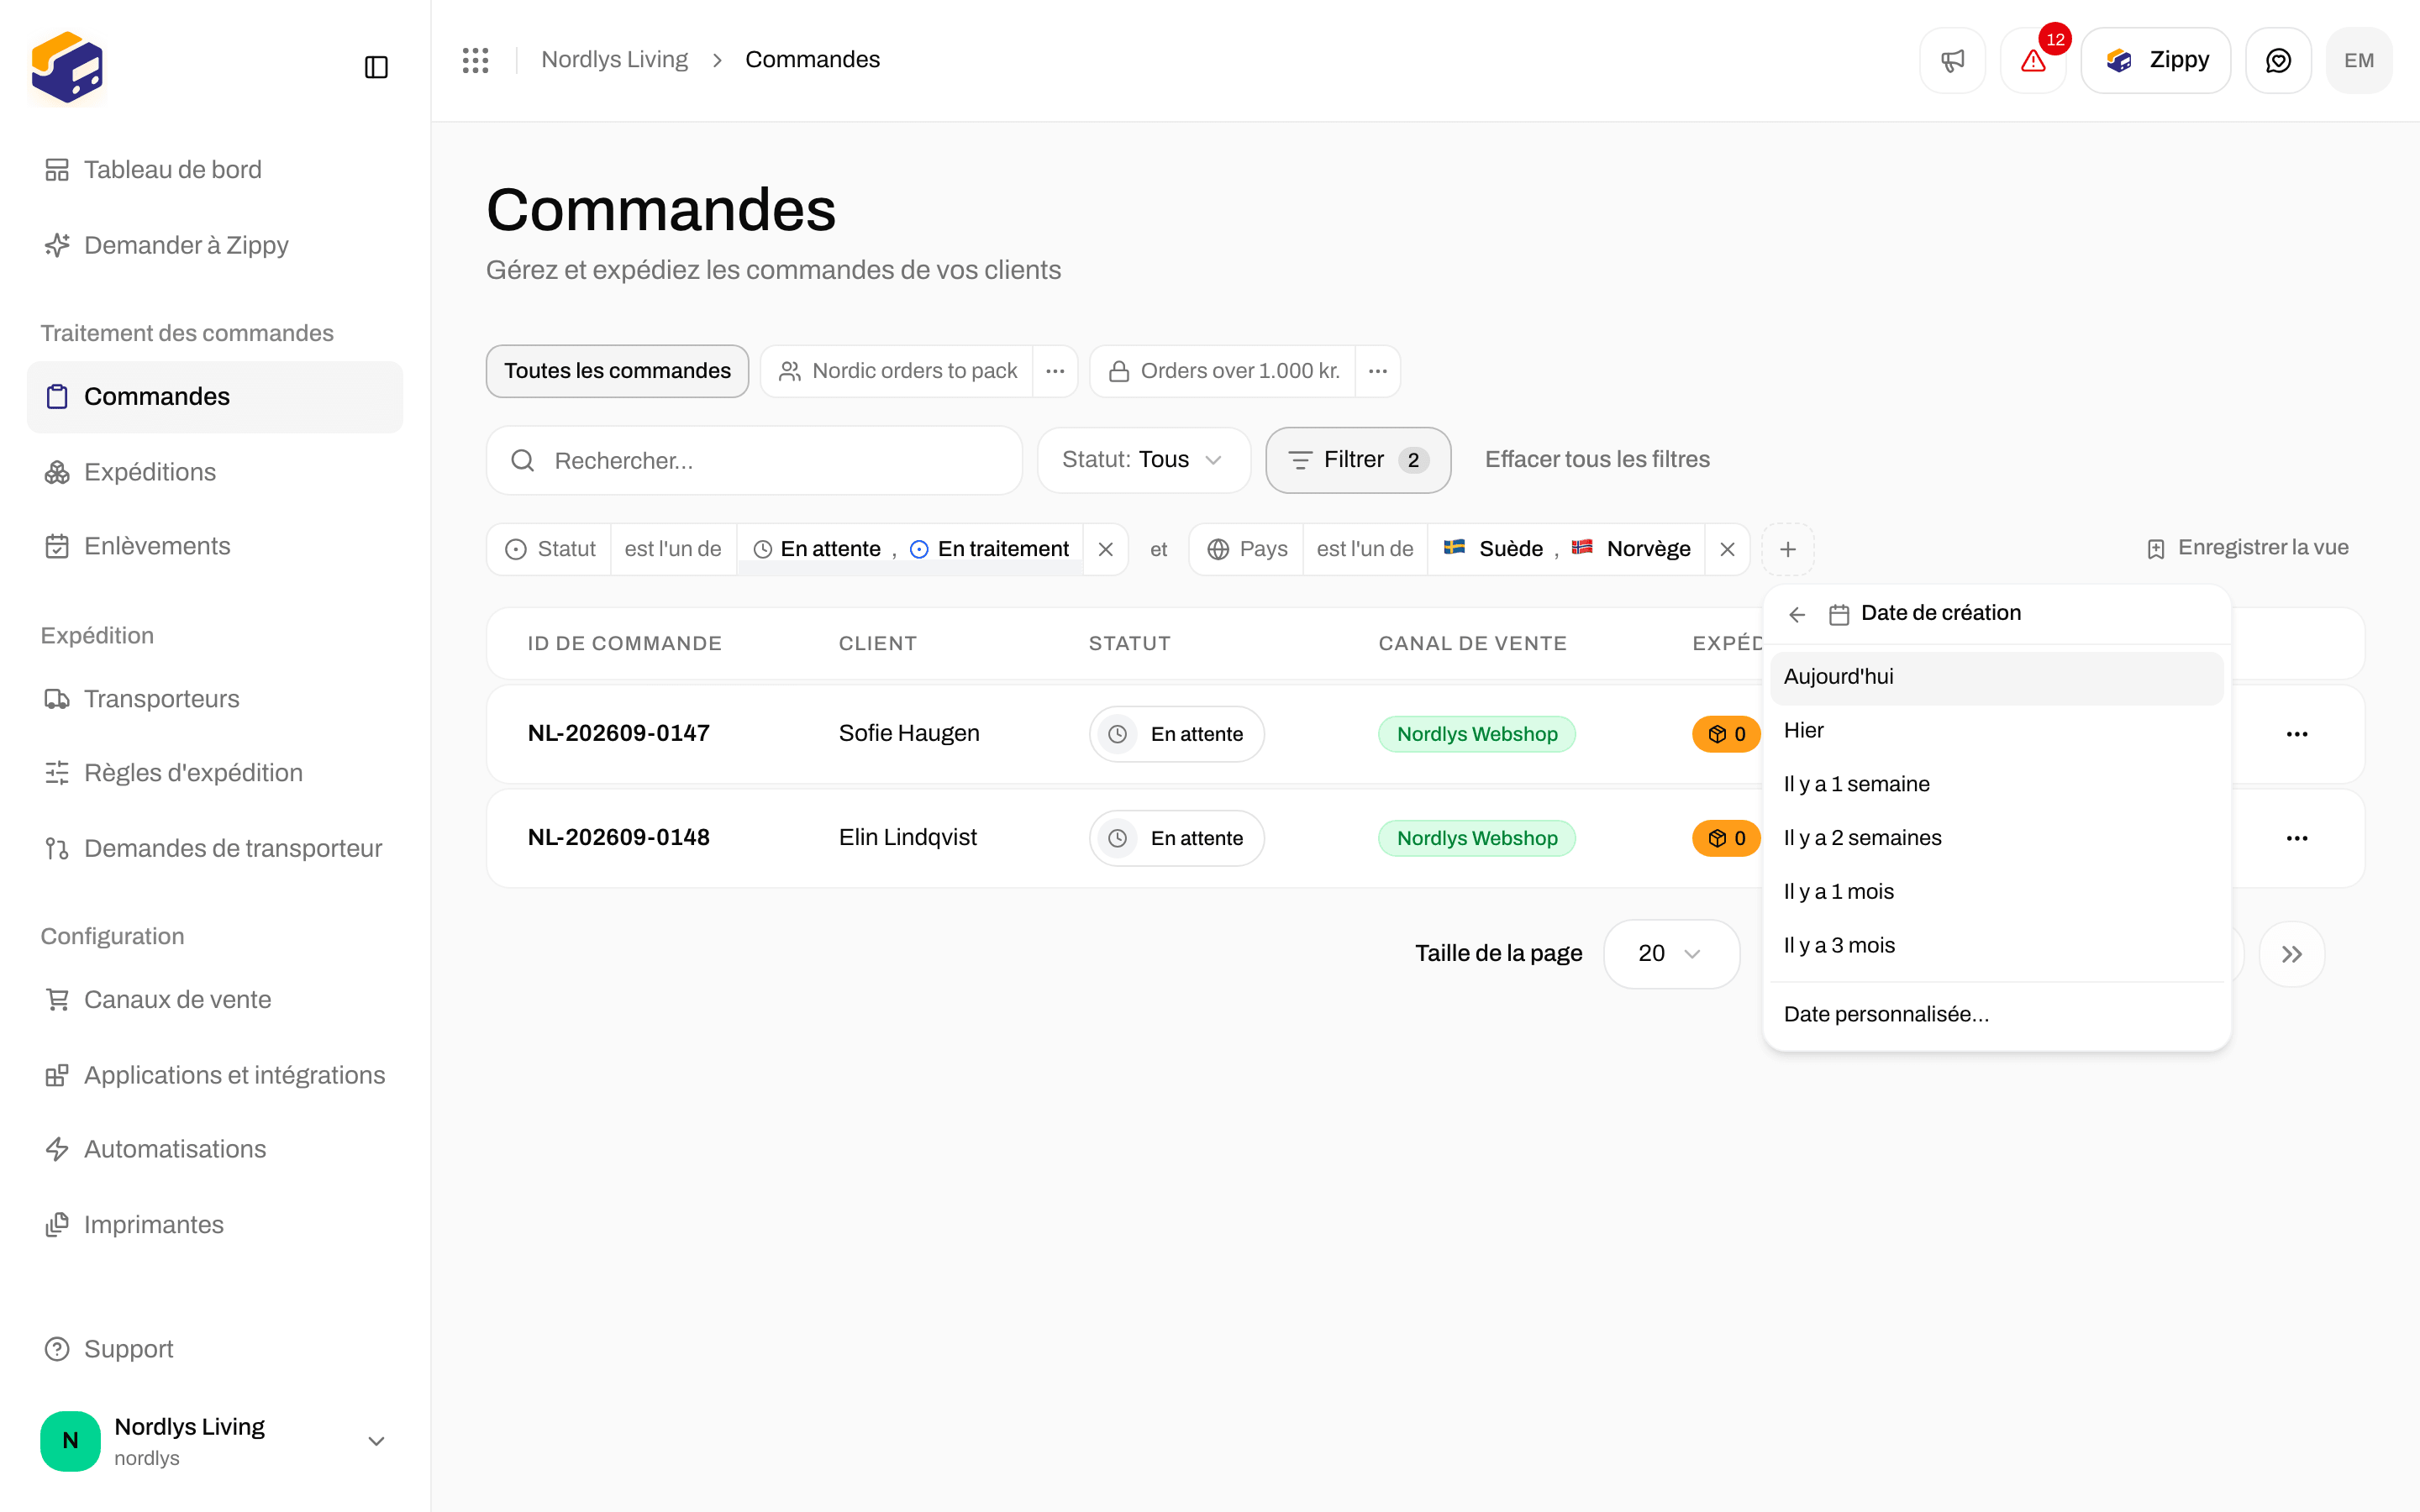
Task: Add a new filter with plus icon
Action: pyautogui.click(x=1788, y=549)
